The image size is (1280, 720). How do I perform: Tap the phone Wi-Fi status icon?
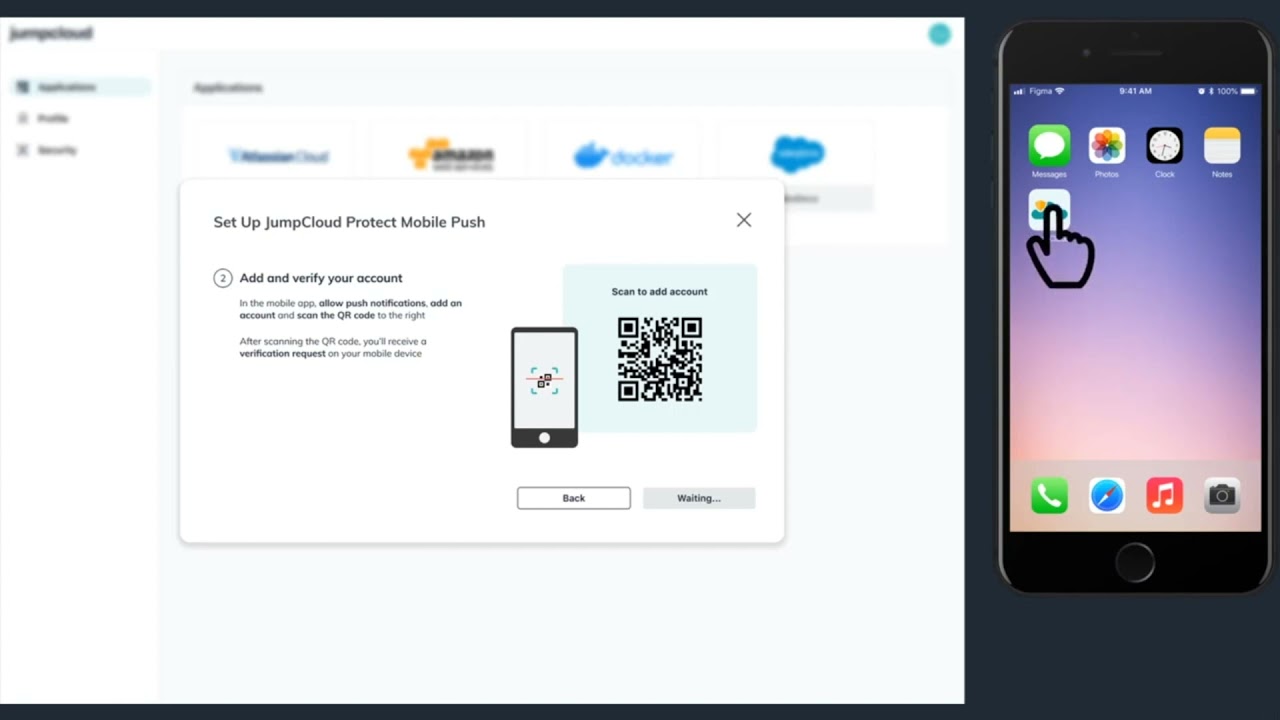[x=1060, y=91]
